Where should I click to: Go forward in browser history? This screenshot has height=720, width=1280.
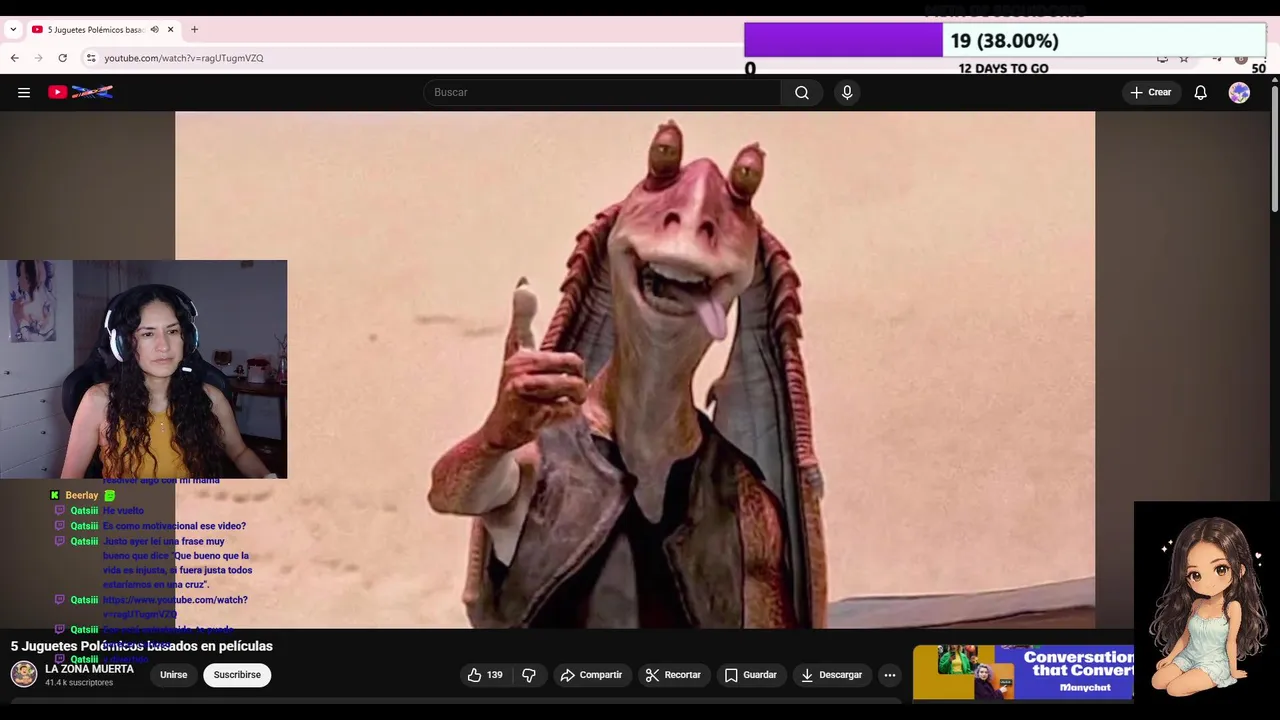39,58
